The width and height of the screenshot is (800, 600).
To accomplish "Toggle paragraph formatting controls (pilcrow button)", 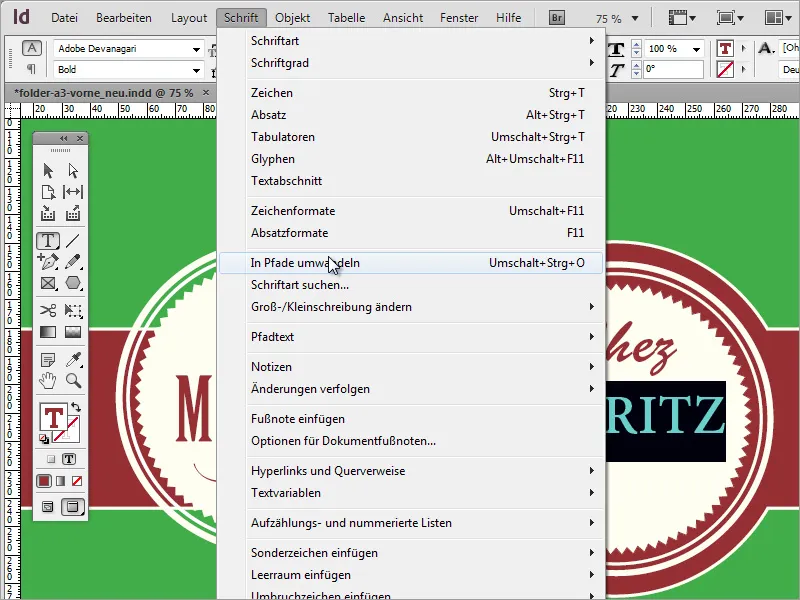I will (x=32, y=69).
